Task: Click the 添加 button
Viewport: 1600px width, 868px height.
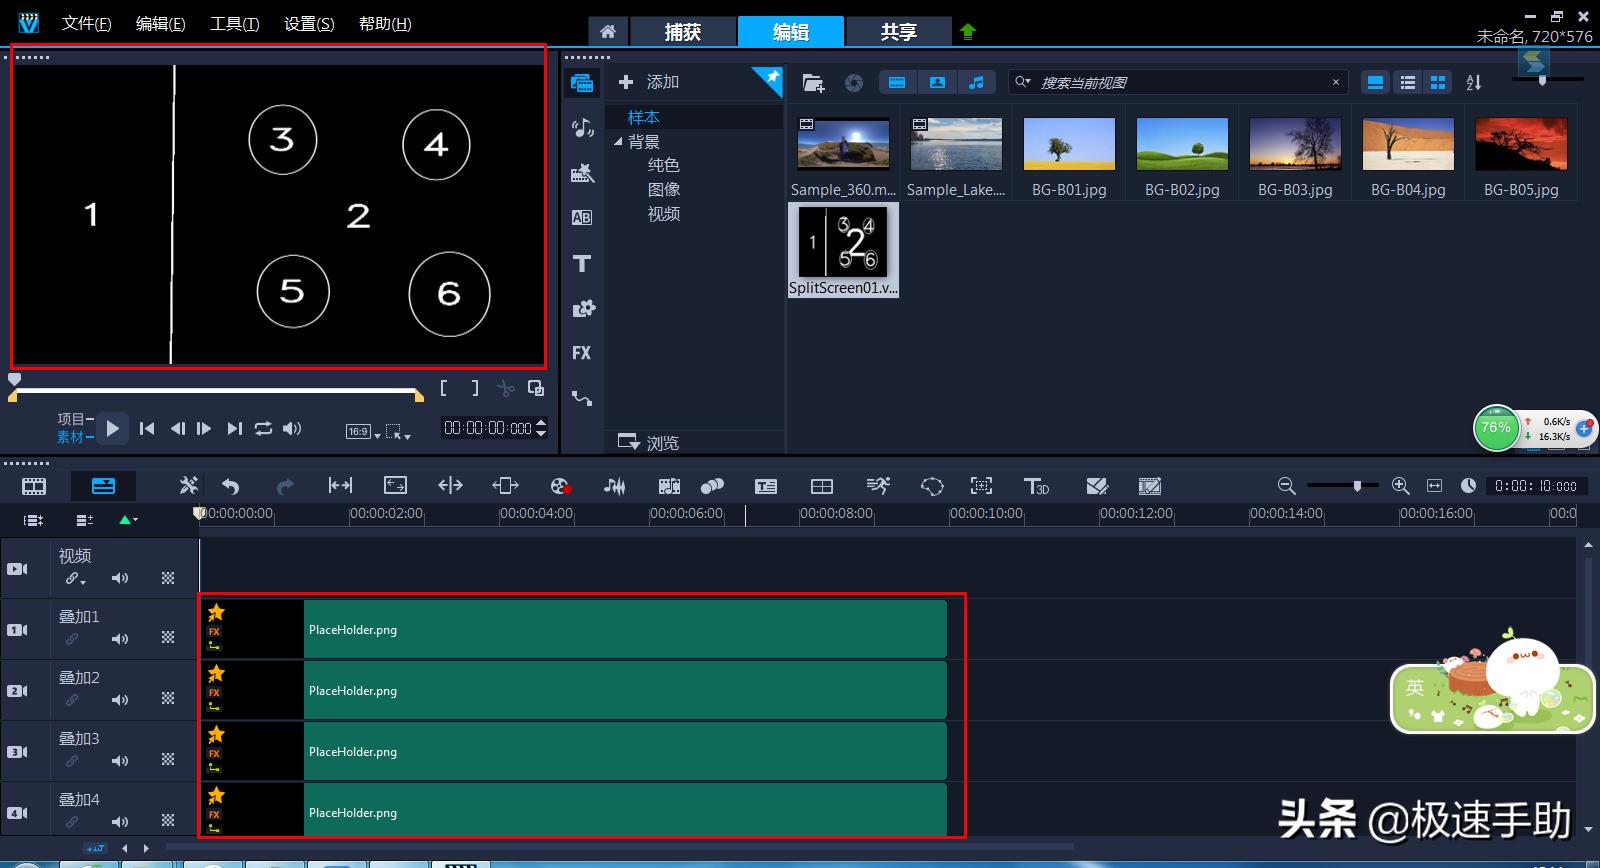Action: [x=649, y=82]
